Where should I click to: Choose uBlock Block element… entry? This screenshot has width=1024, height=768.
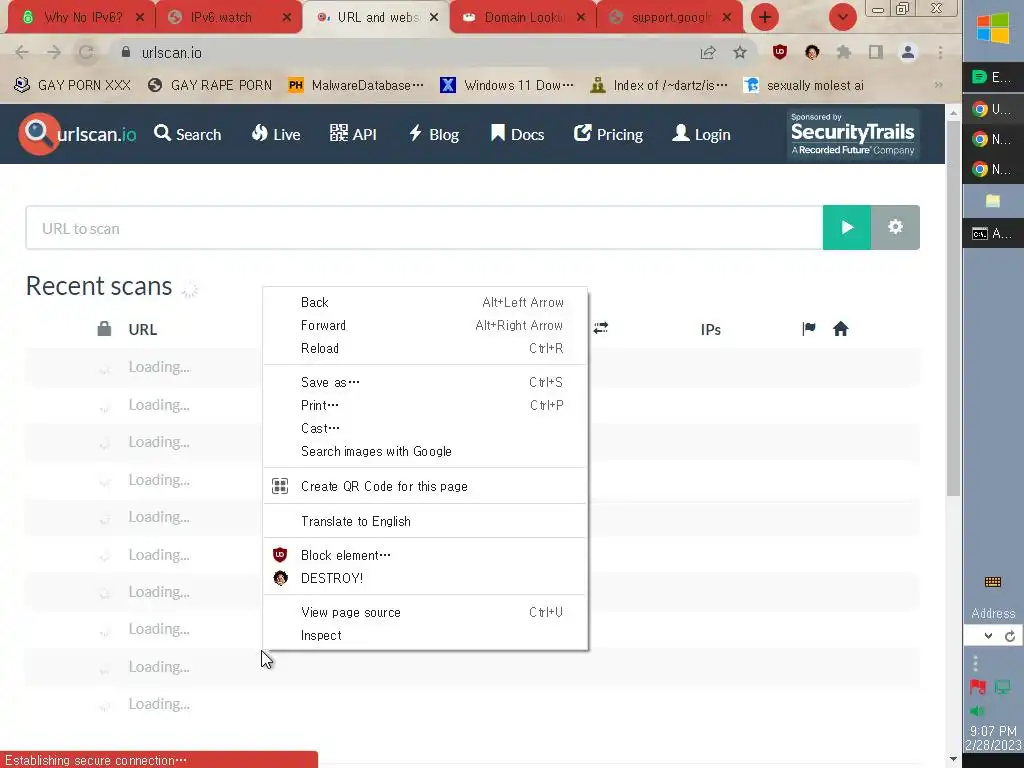coord(425,555)
